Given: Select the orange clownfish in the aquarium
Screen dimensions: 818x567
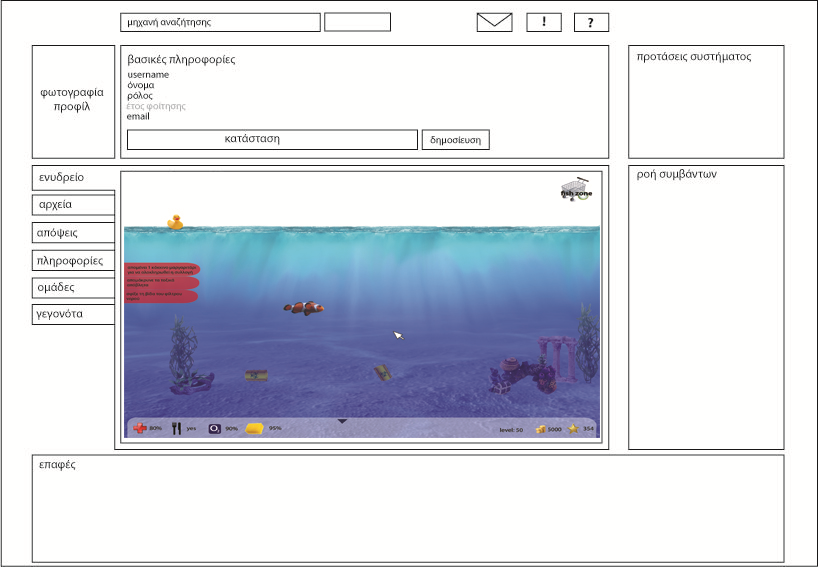Looking at the screenshot, I should 304,308.
